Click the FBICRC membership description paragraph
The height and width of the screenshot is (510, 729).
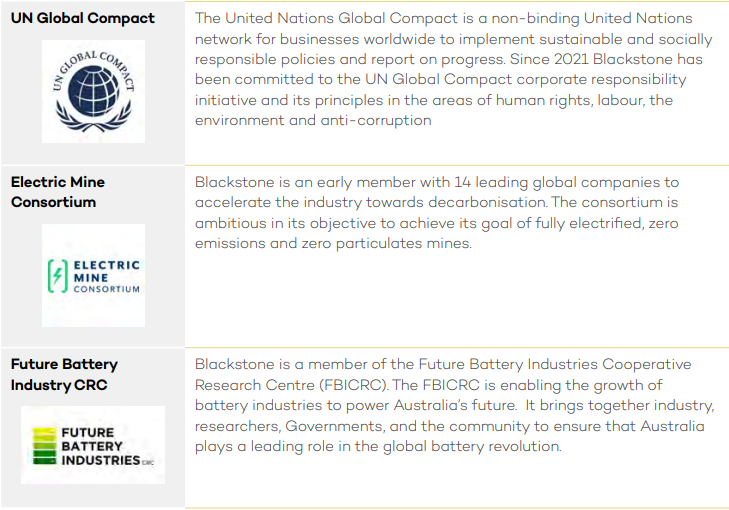(x=455, y=405)
